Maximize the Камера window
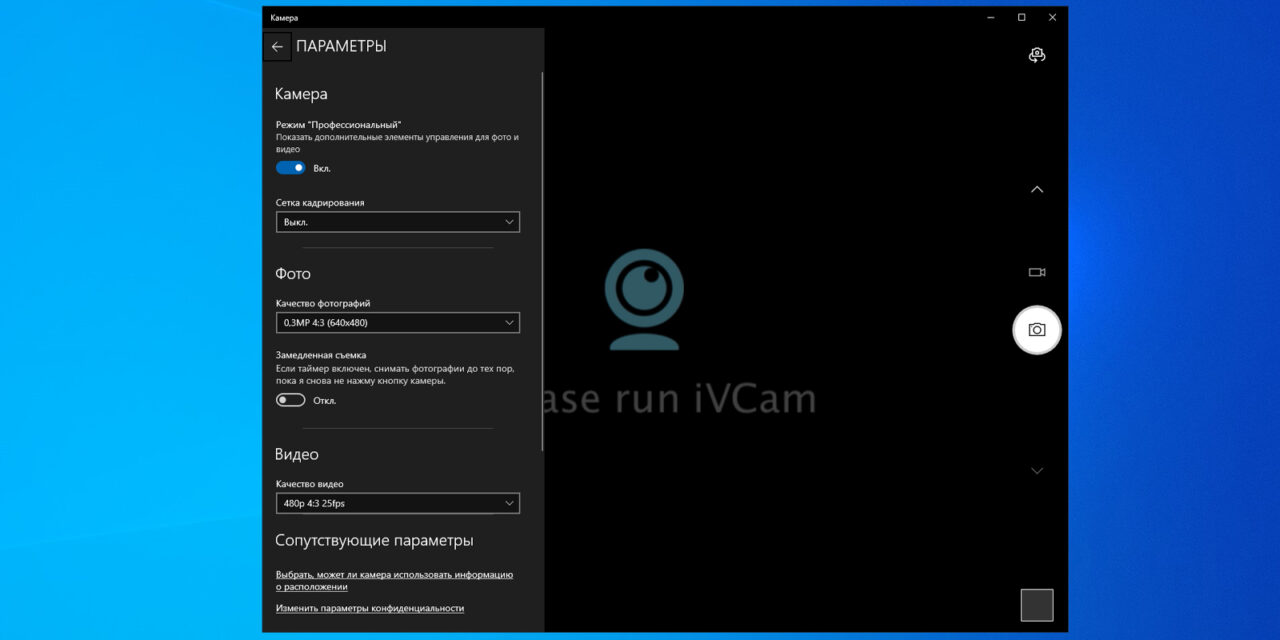 pyautogui.click(x=1021, y=17)
